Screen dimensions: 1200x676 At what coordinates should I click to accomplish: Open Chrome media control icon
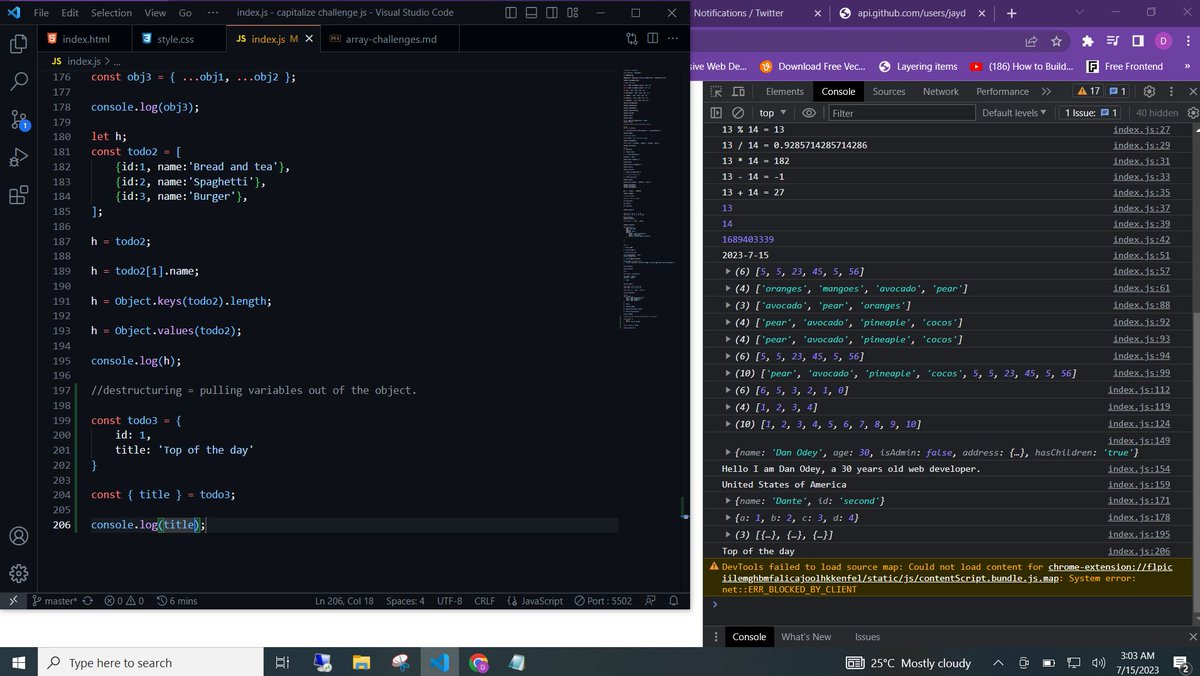click(x=1113, y=41)
